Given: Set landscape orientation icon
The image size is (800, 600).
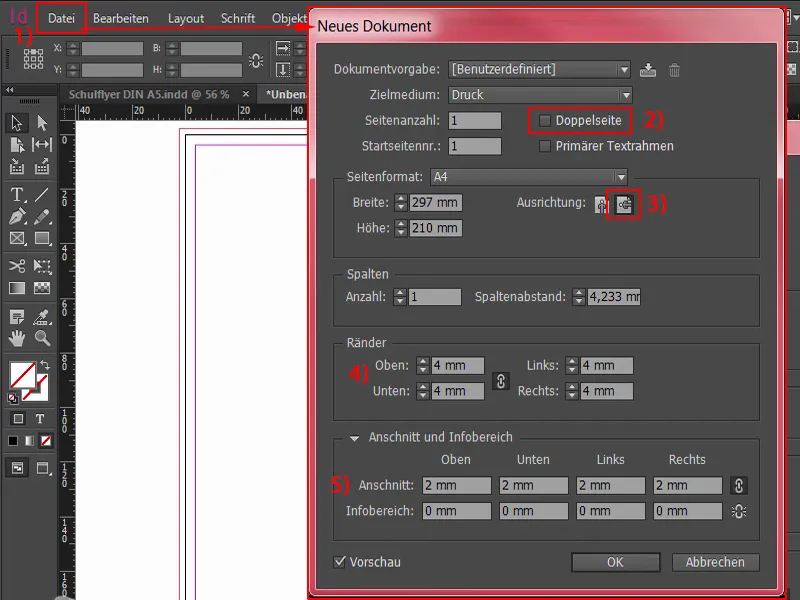Looking at the screenshot, I should (624, 205).
